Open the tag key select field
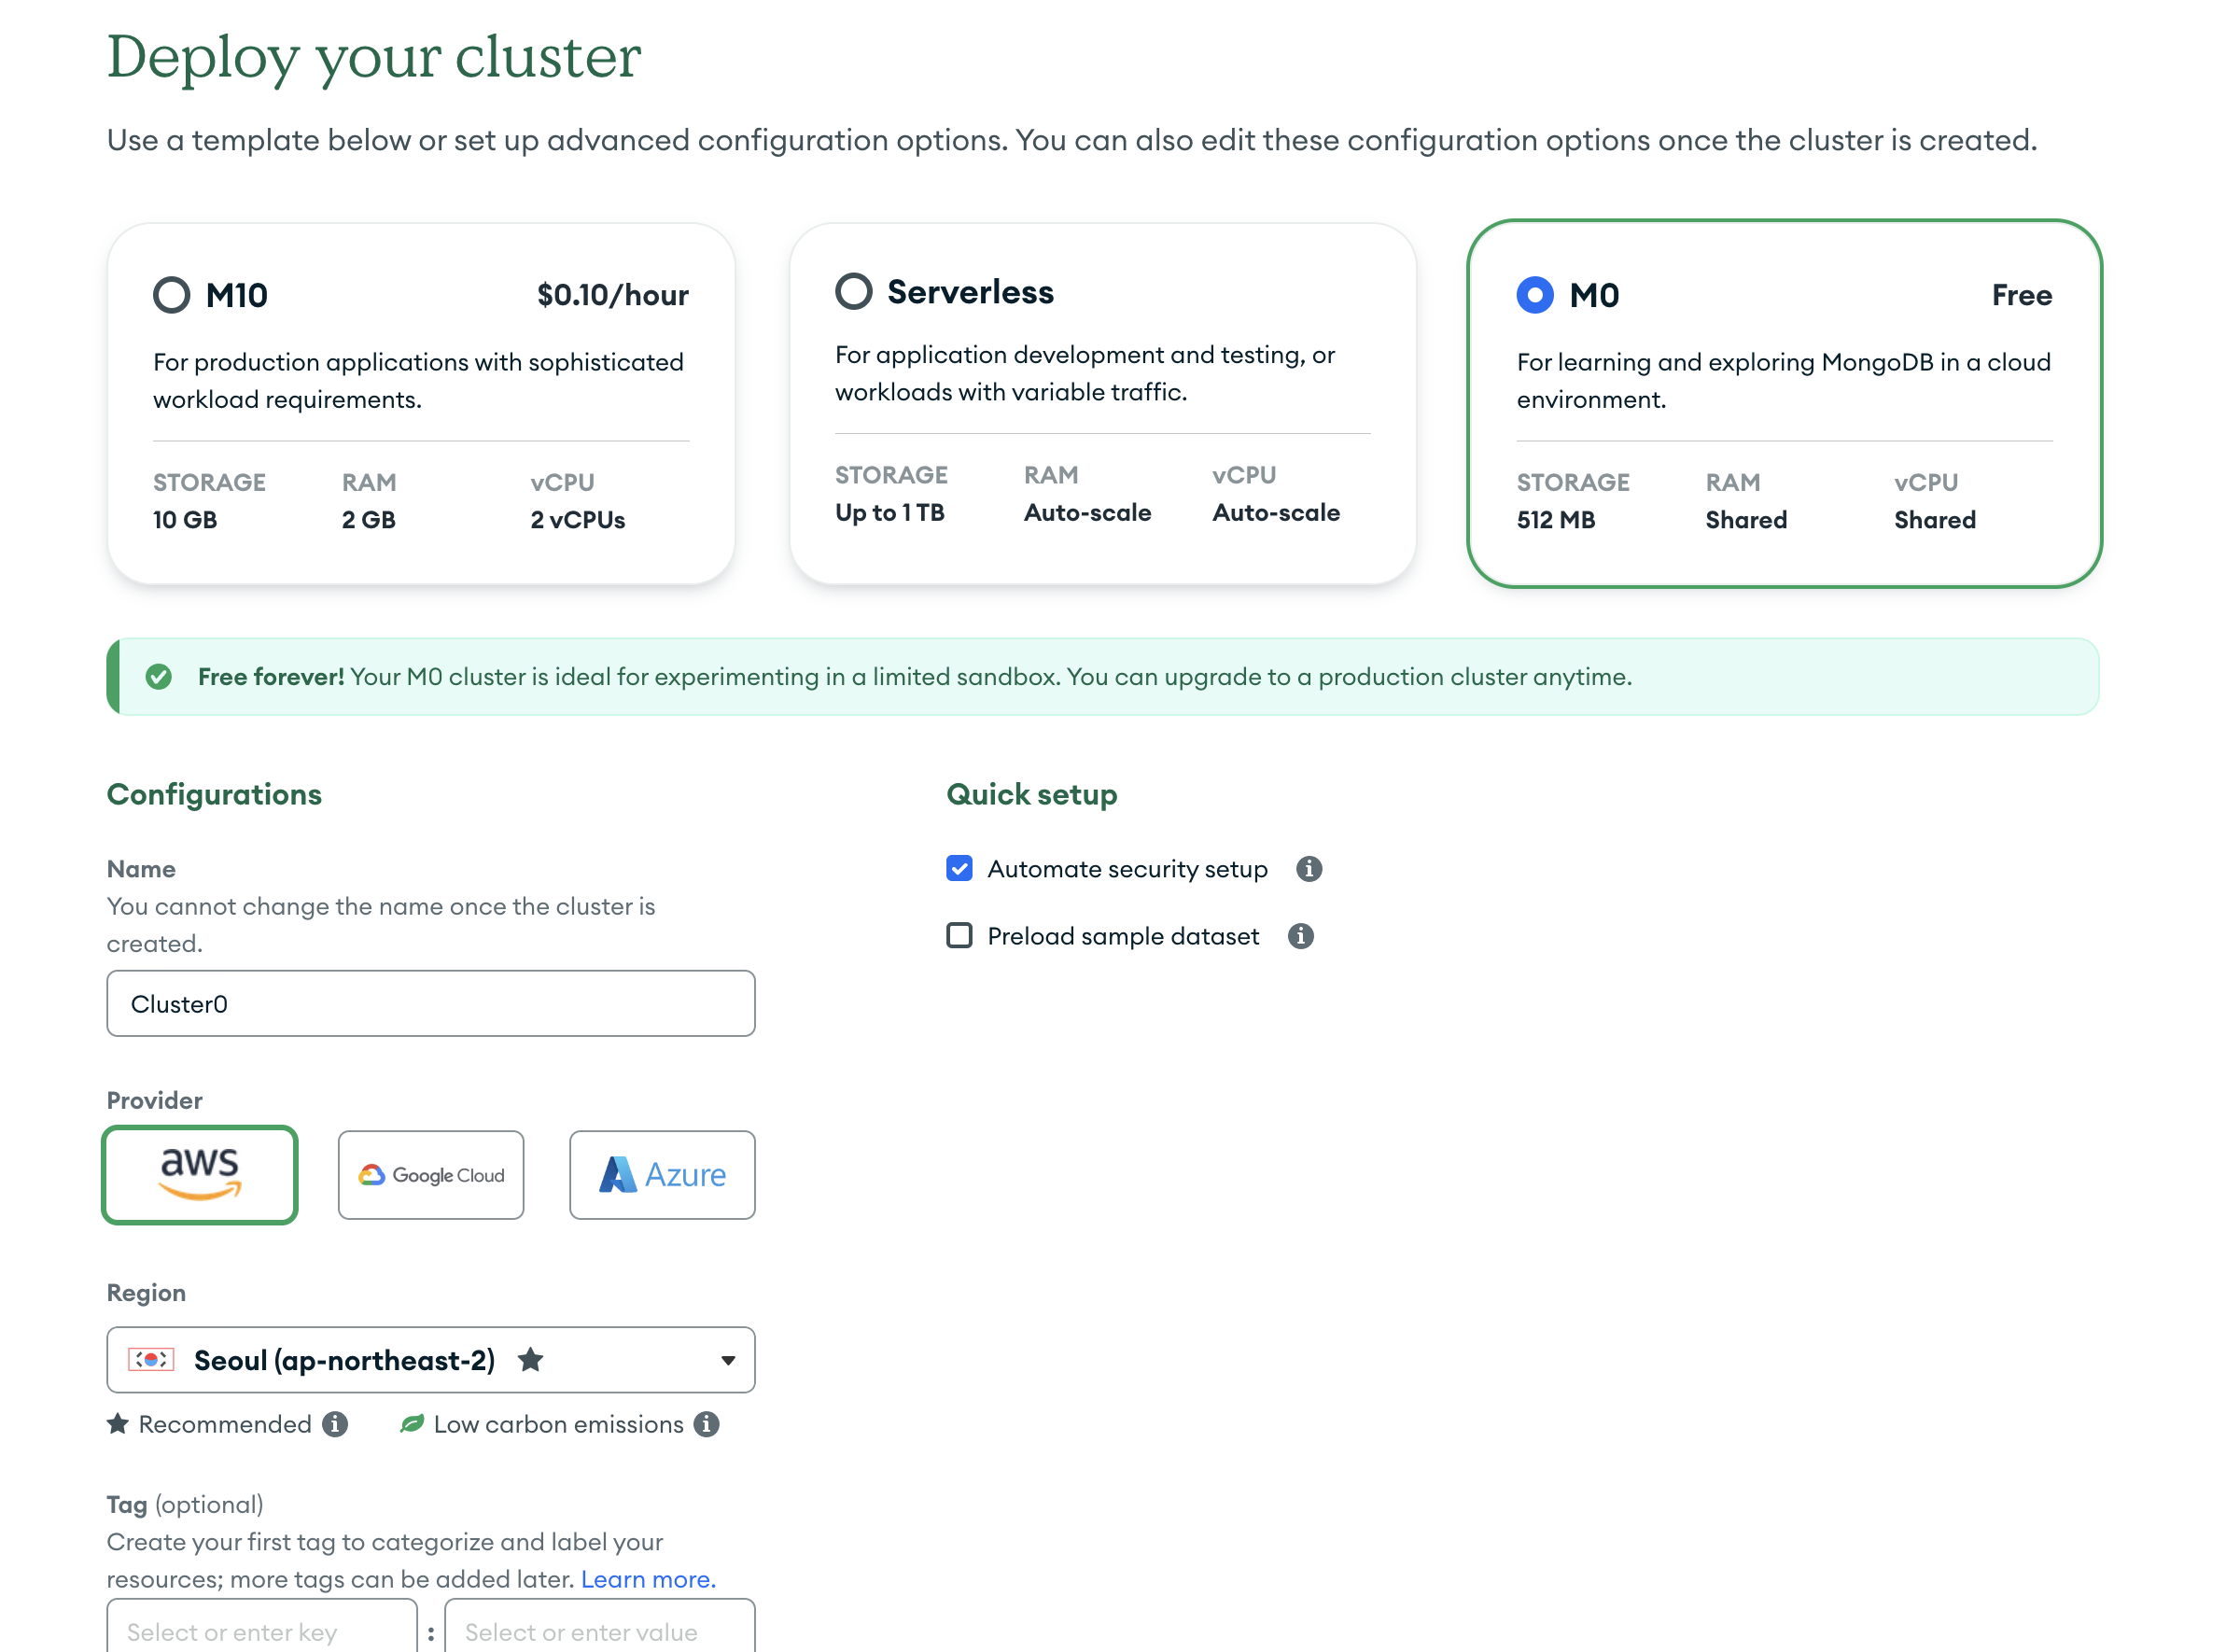The height and width of the screenshot is (1652, 2240). point(262,1630)
